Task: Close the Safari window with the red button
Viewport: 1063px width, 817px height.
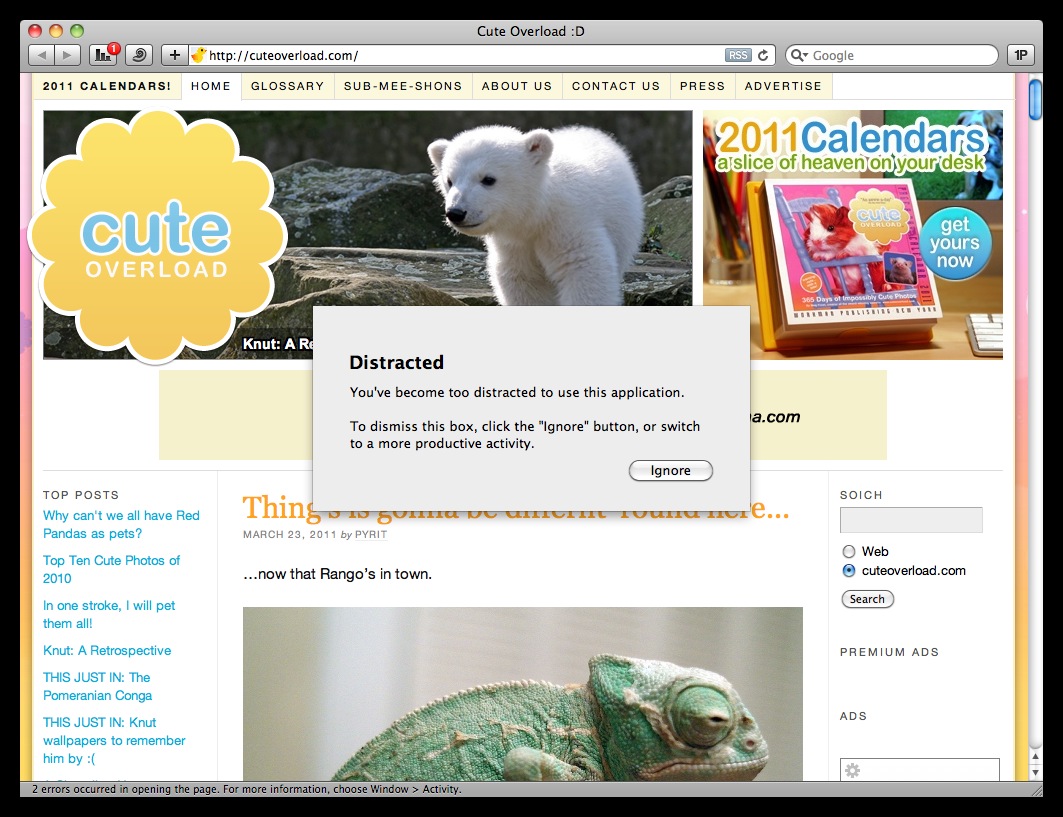Action: (x=35, y=31)
